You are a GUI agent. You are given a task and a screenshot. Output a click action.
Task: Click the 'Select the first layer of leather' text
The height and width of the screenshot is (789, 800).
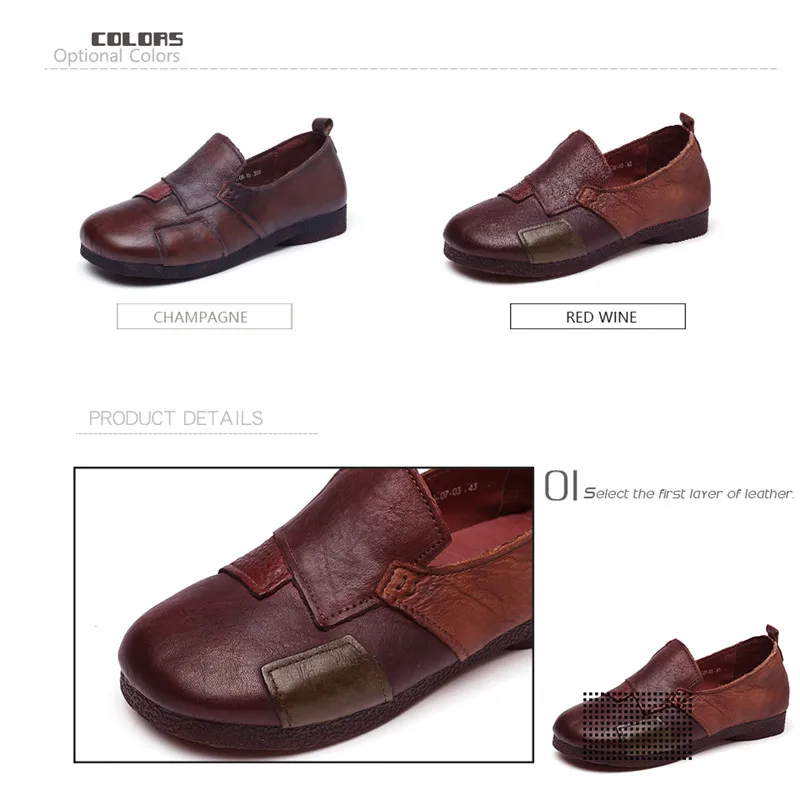pyautogui.click(x=689, y=494)
